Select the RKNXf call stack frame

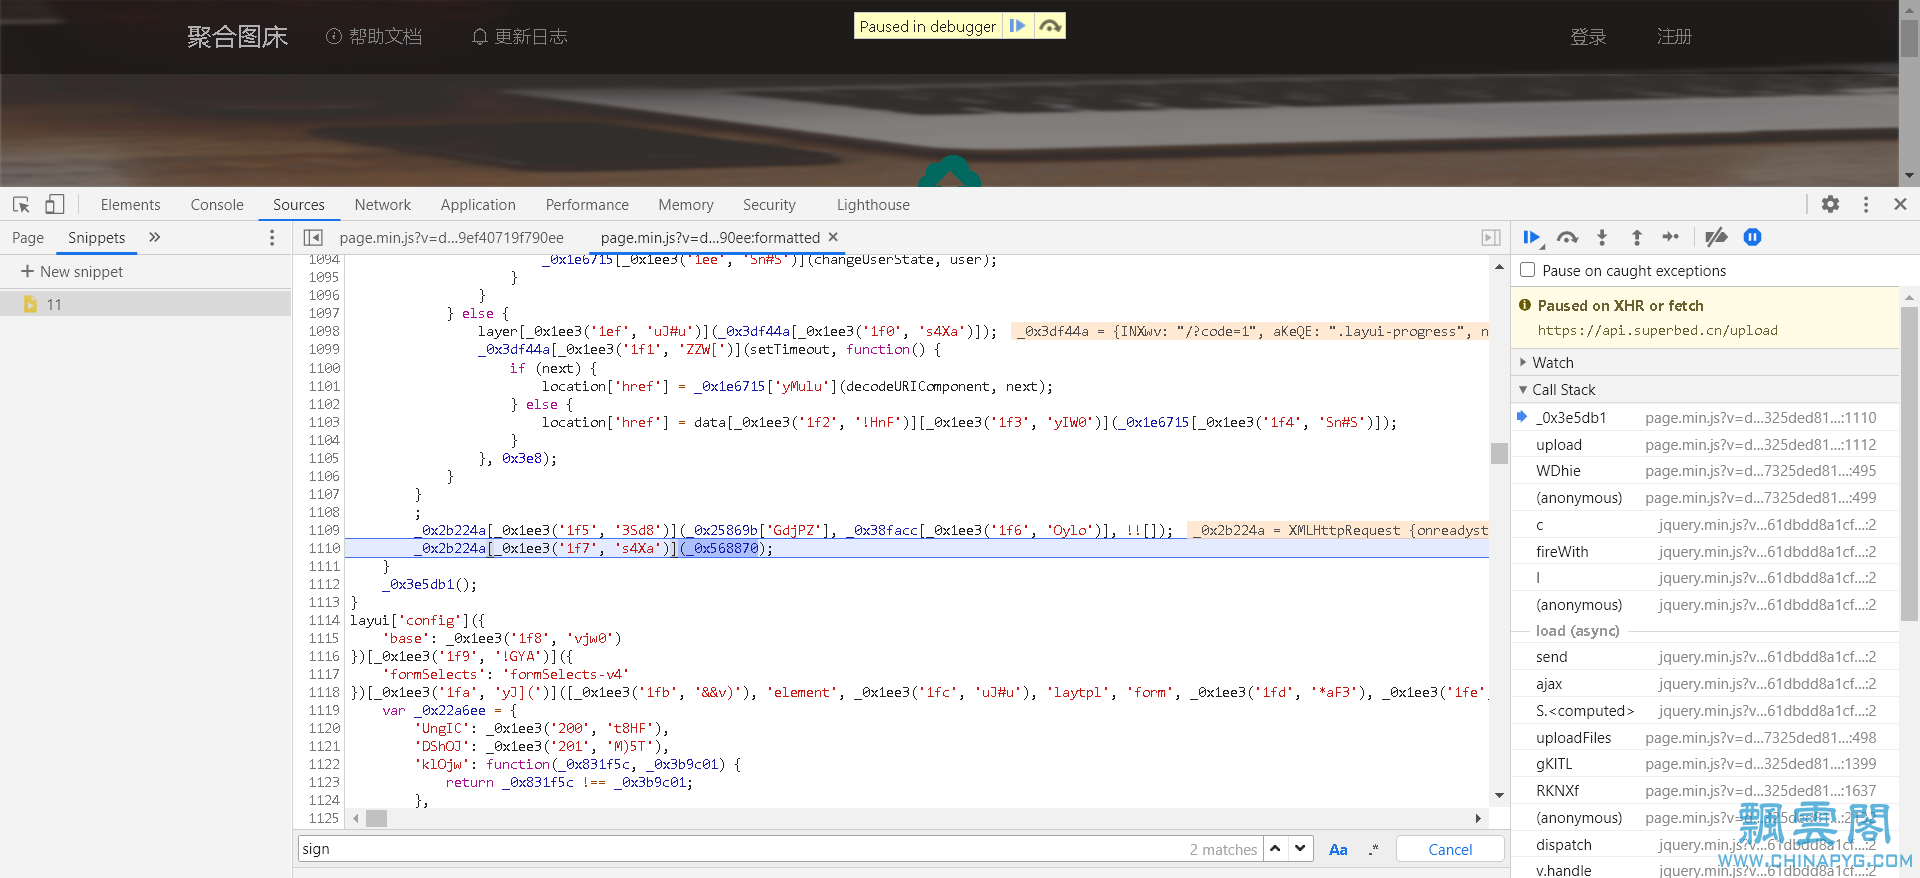point(1705,790)
